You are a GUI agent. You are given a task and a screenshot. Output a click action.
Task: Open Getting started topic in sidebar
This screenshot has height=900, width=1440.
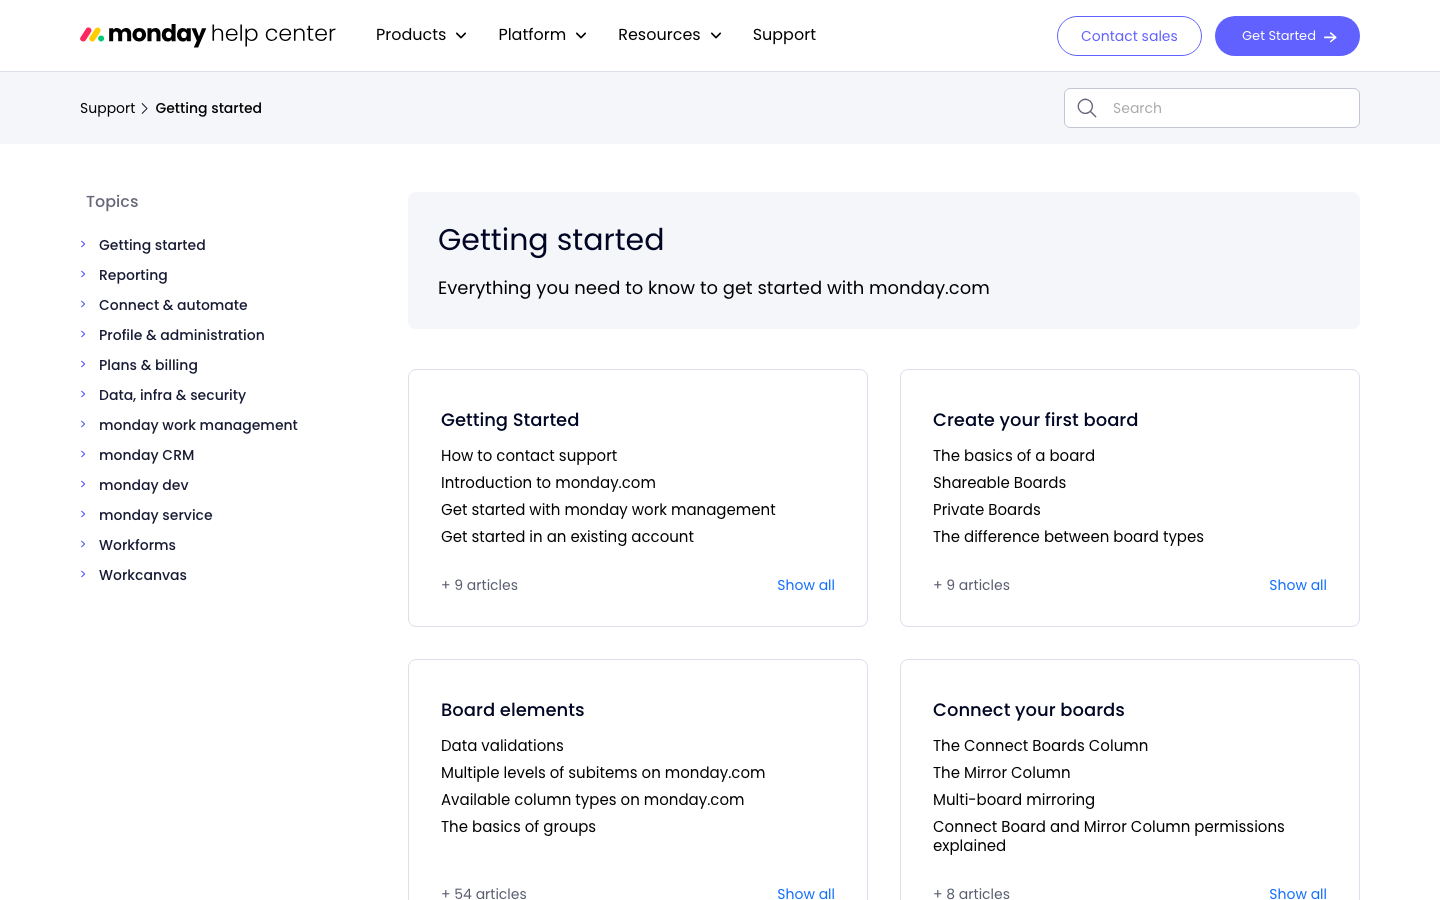tap(152, 245)
